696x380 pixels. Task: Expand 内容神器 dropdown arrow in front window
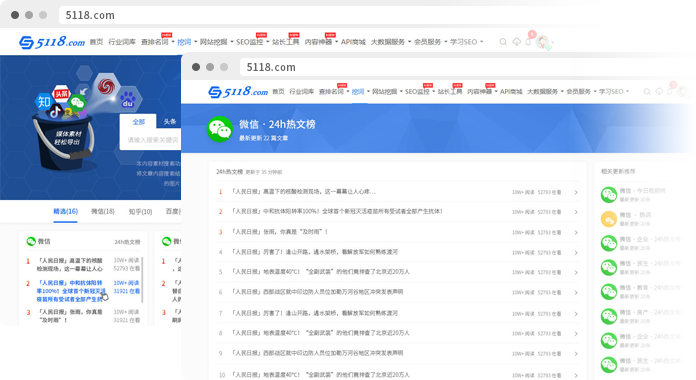coord(496,91)
